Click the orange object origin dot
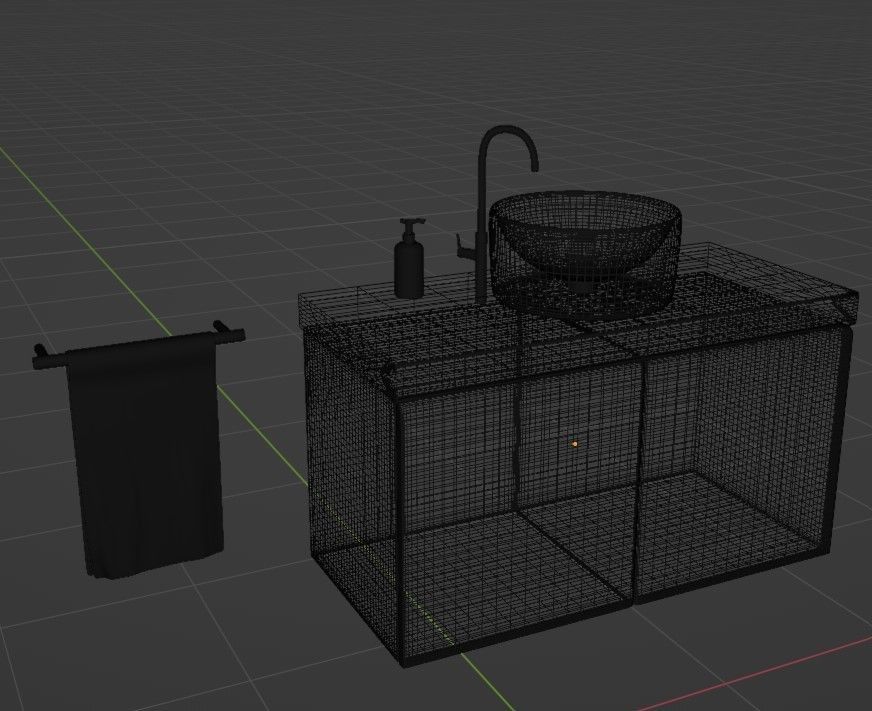872x711 pixels. pos(575,443)
